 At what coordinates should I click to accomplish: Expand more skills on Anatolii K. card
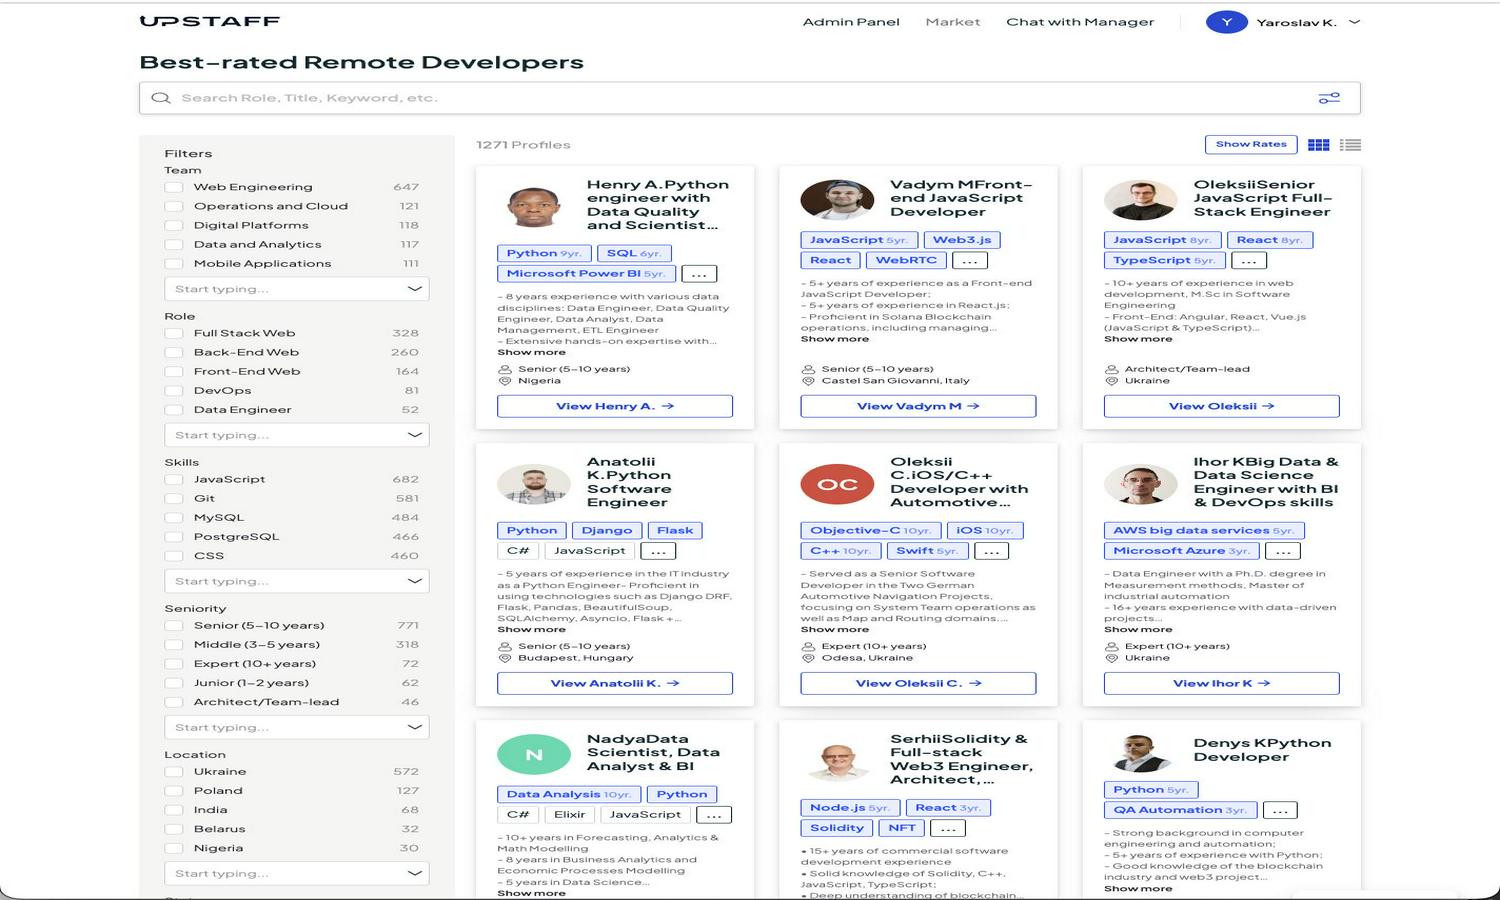coord(658,551)
